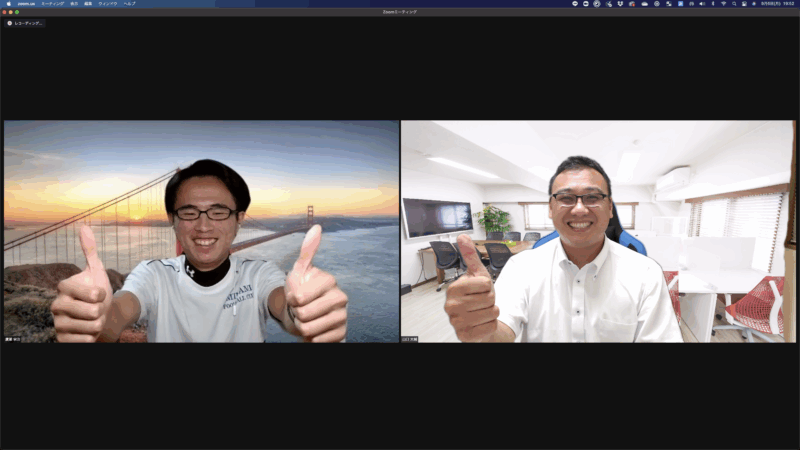The height and width of the screenshot is (450, 800).
Task: Open the ウィンドウ menu
Action: pos(107,4)
